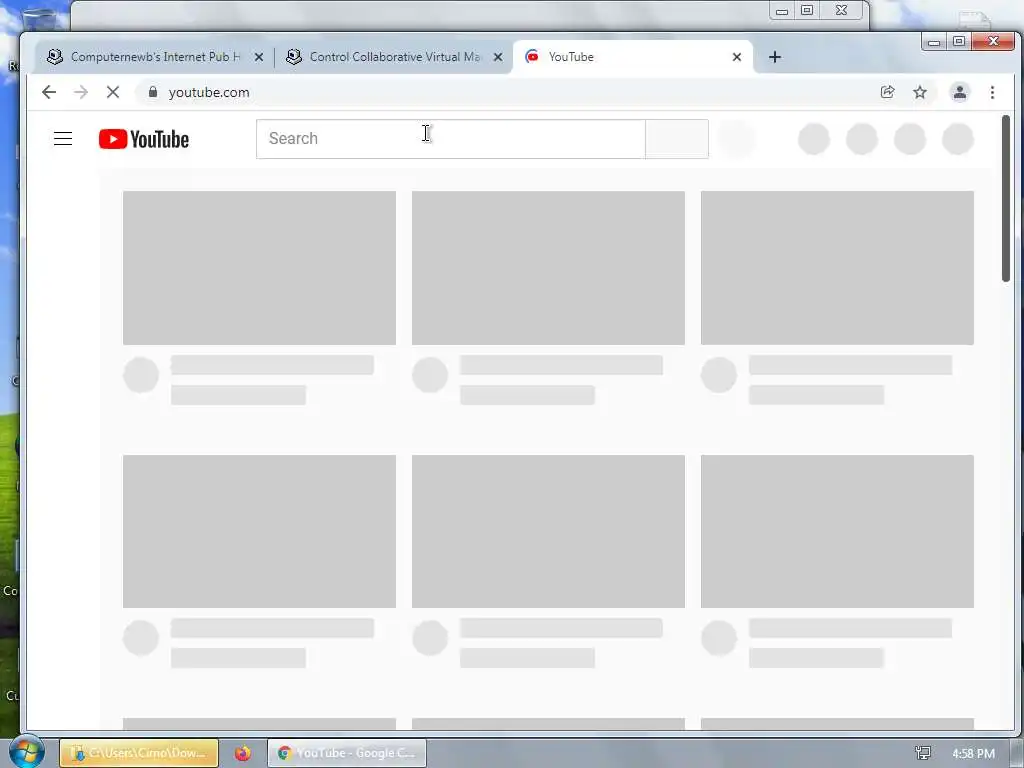This screenshot has height=768, width=1024.
Task: Open the share page icon in address bar
Action: 888,92
